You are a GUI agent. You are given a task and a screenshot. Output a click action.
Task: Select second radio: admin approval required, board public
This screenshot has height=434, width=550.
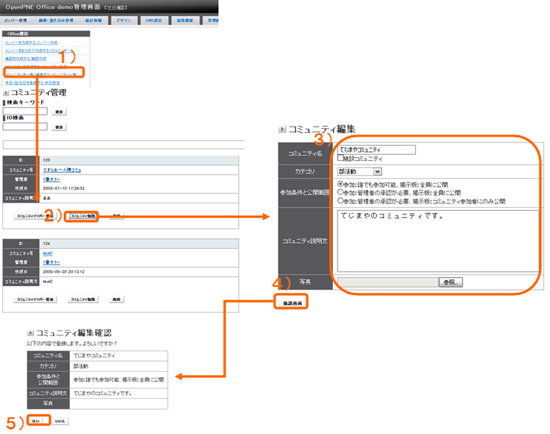click(x=340, y=192)
